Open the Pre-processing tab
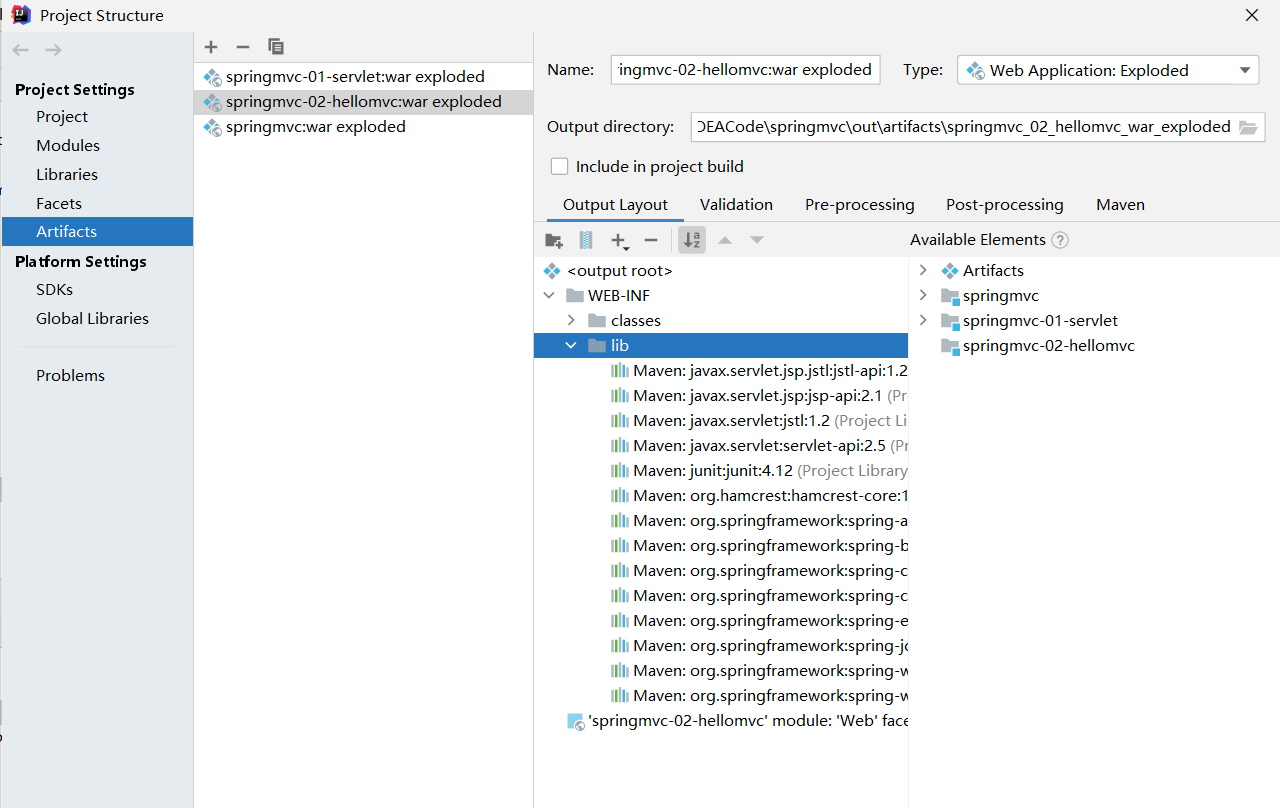The image size is (1280, 808). [859, 205]
